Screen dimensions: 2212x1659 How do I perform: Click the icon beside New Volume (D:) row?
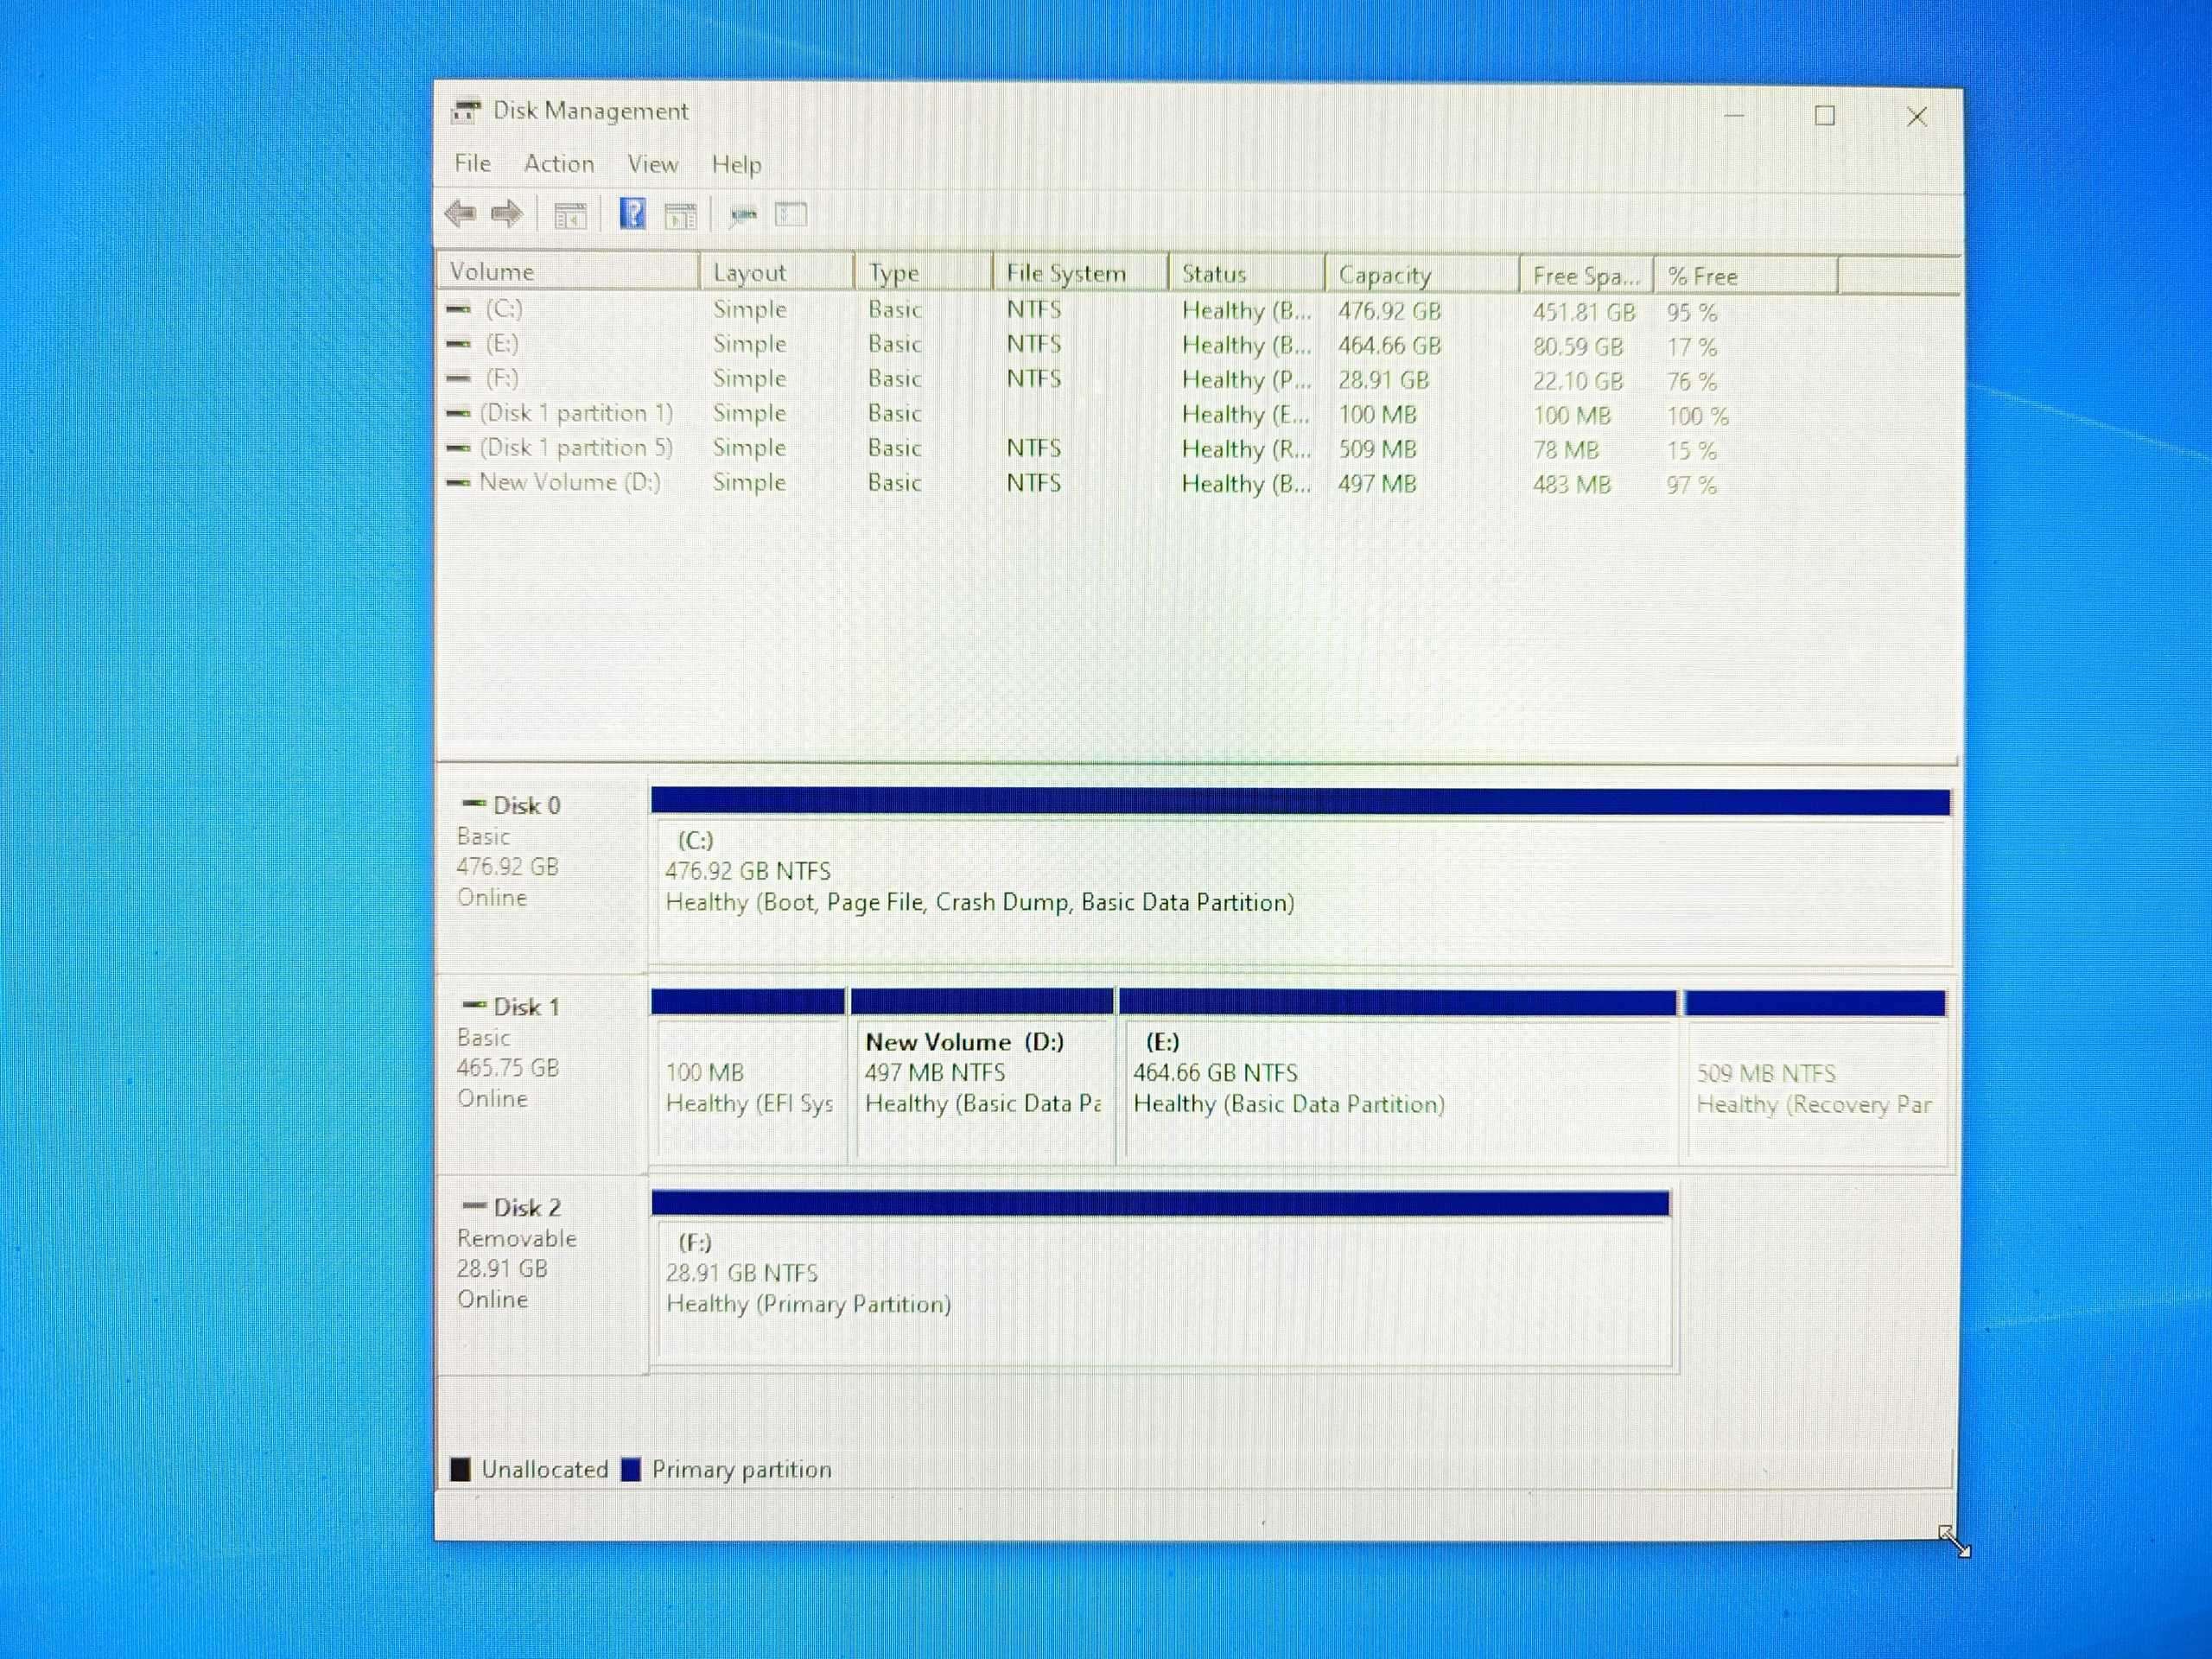458,482
